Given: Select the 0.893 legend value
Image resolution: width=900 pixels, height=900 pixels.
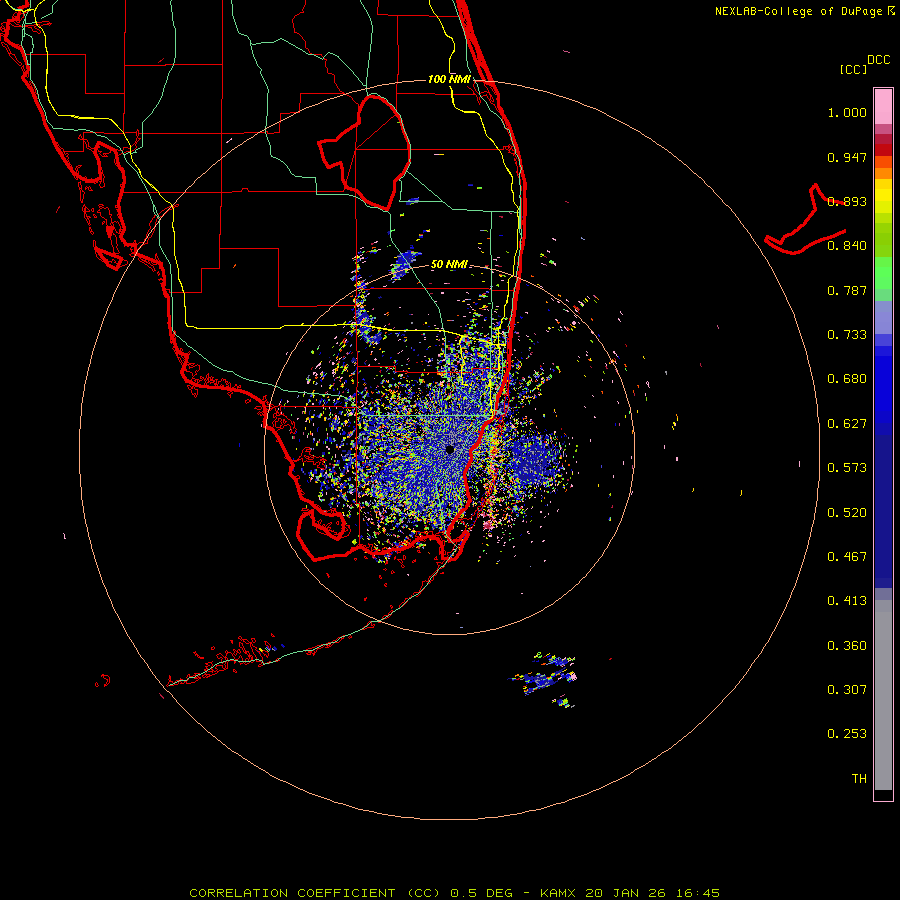Looking at the screenshot, I should tap(847, 201).
